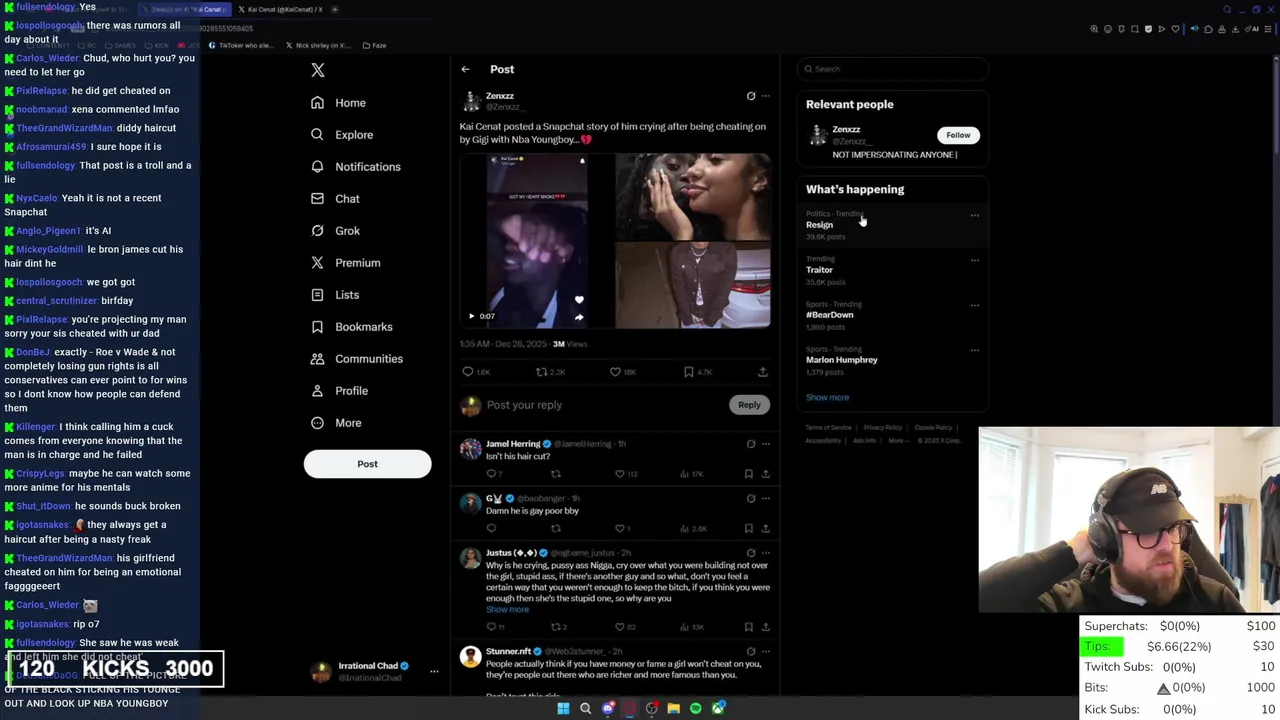Screen dimensions: 1280x720
Task: View 2.6K stats on @baobanger's reply
Action: coord(693,528)
